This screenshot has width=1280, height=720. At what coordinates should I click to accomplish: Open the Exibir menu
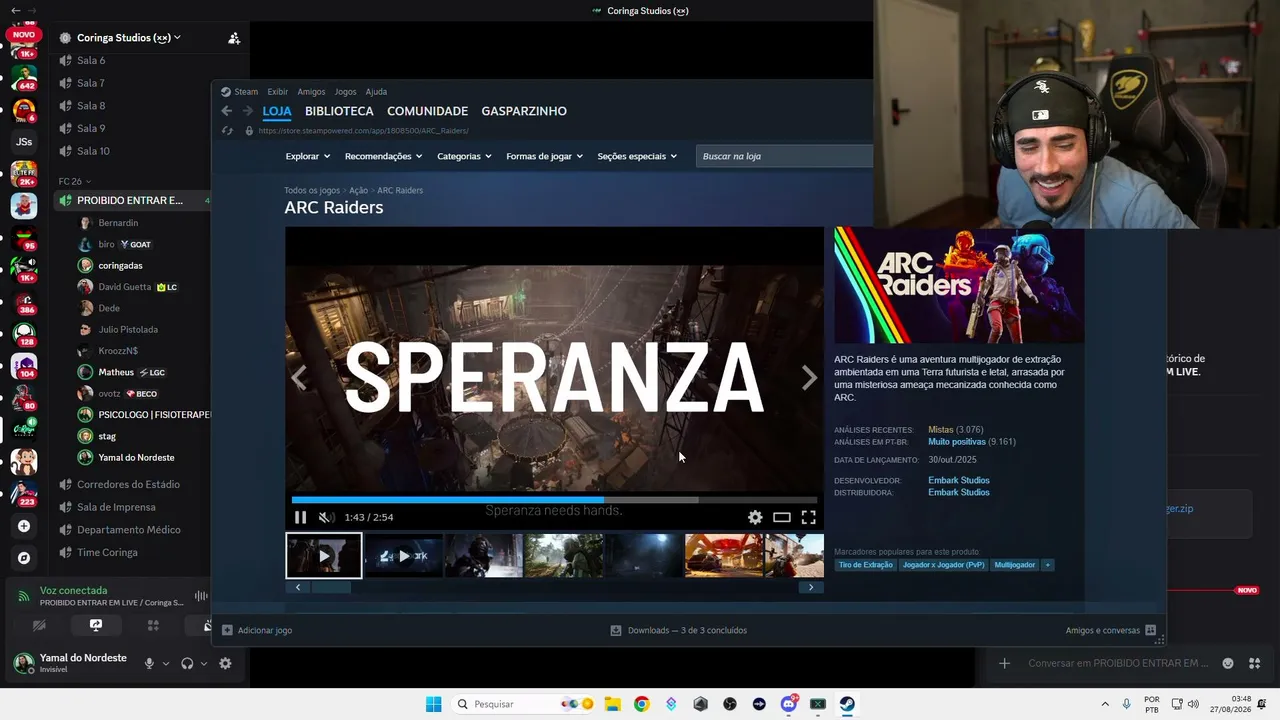(x=277, y=92)
